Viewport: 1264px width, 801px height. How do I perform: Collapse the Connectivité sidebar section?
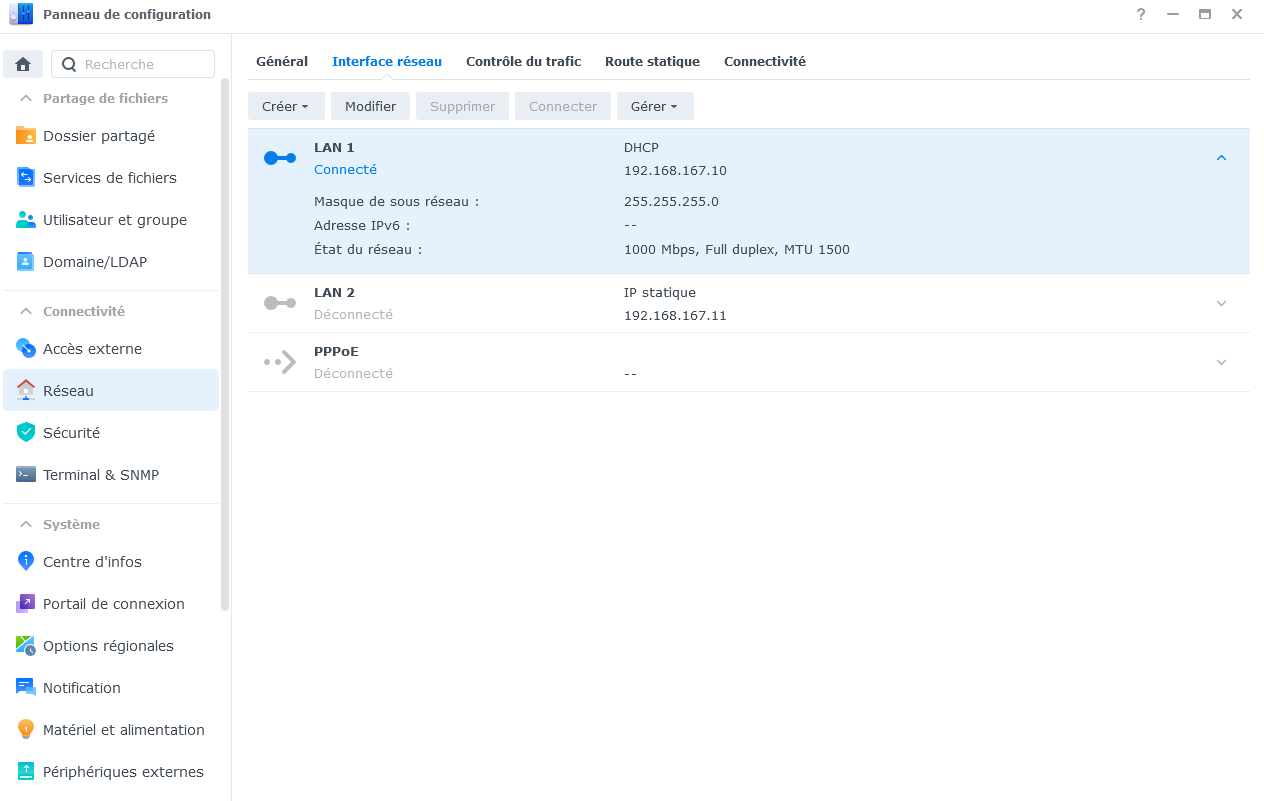click(25, 311)
